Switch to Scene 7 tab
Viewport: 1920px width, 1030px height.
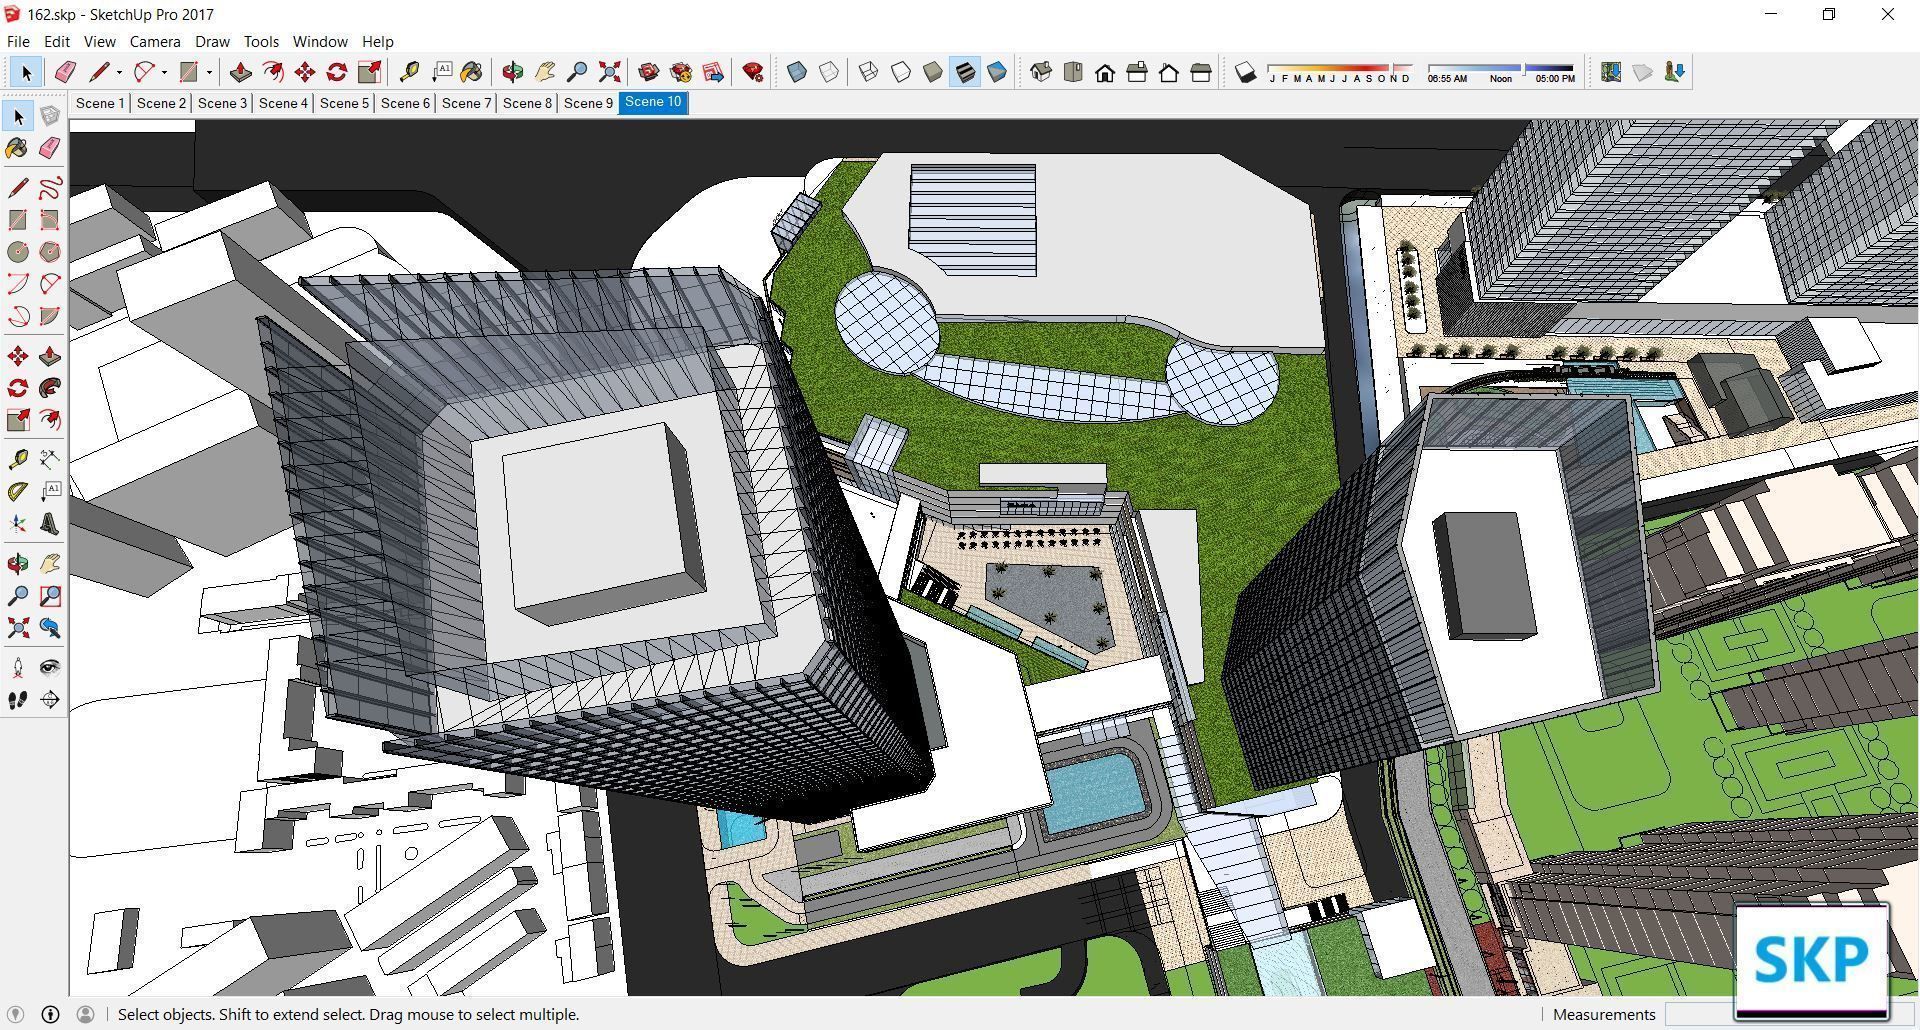pyautogui.click(x=466, y=103)
